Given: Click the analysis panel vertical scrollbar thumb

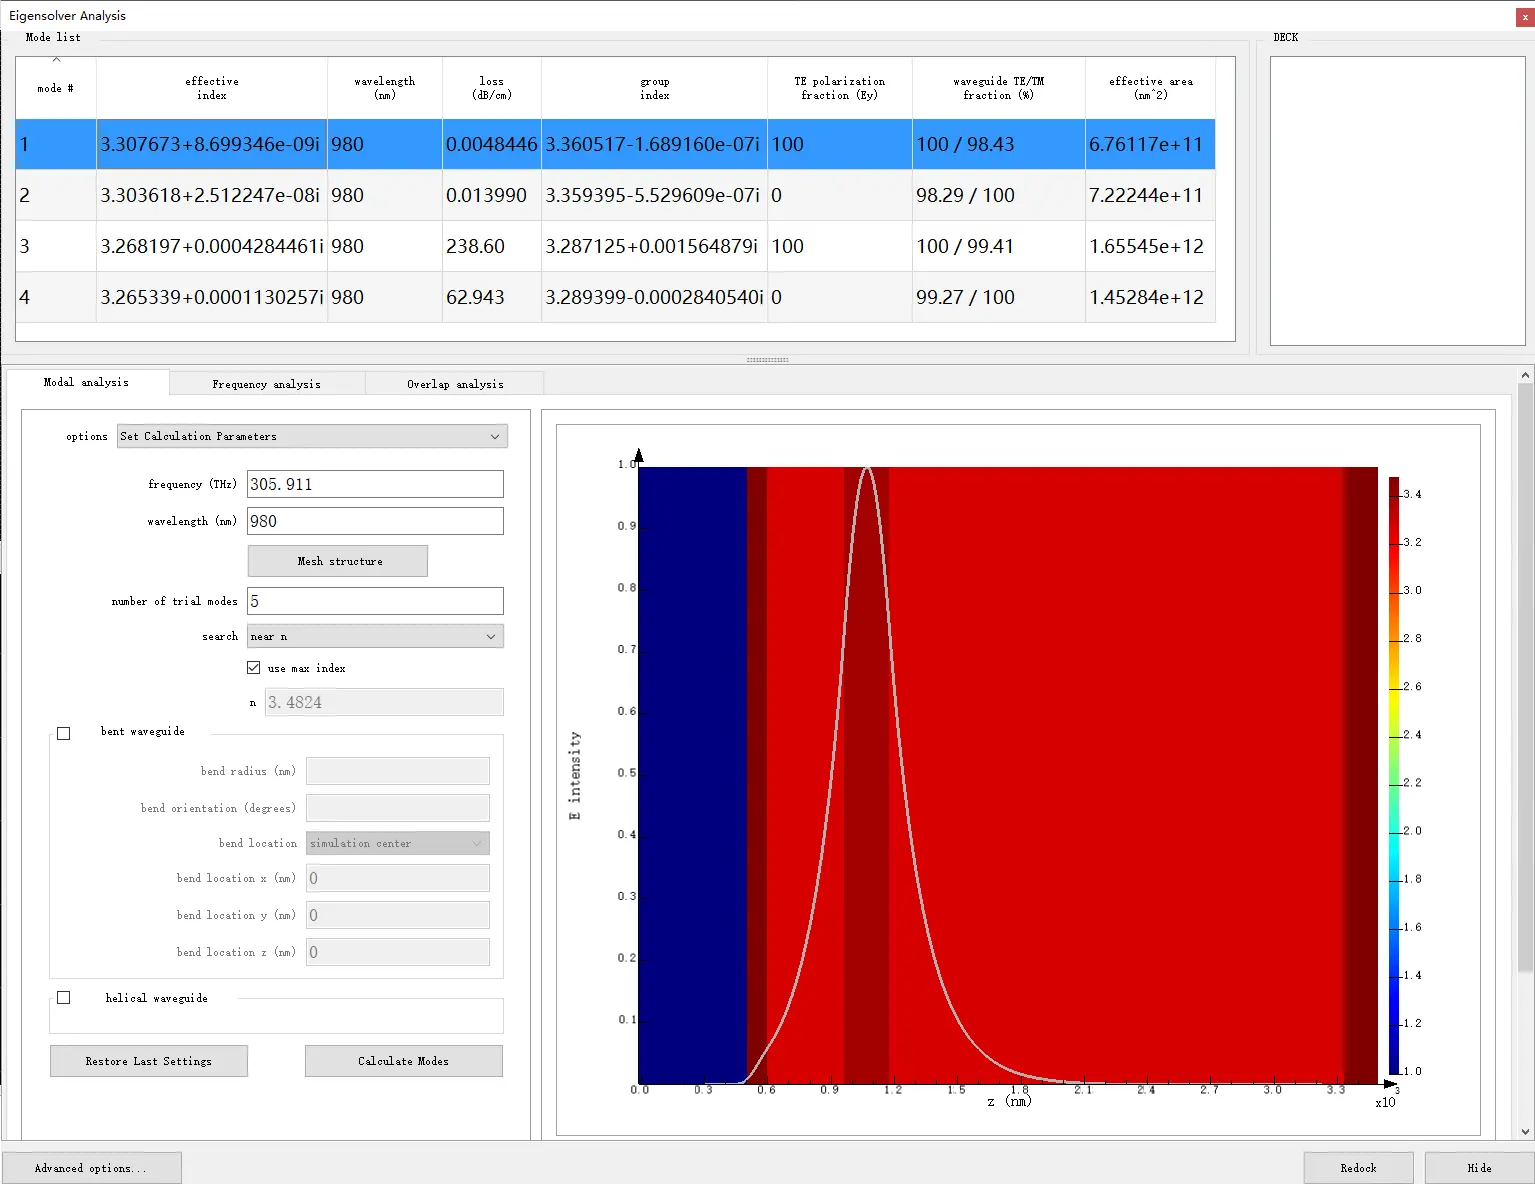Looking at the screenshot, I should [x=1525, y=676].
